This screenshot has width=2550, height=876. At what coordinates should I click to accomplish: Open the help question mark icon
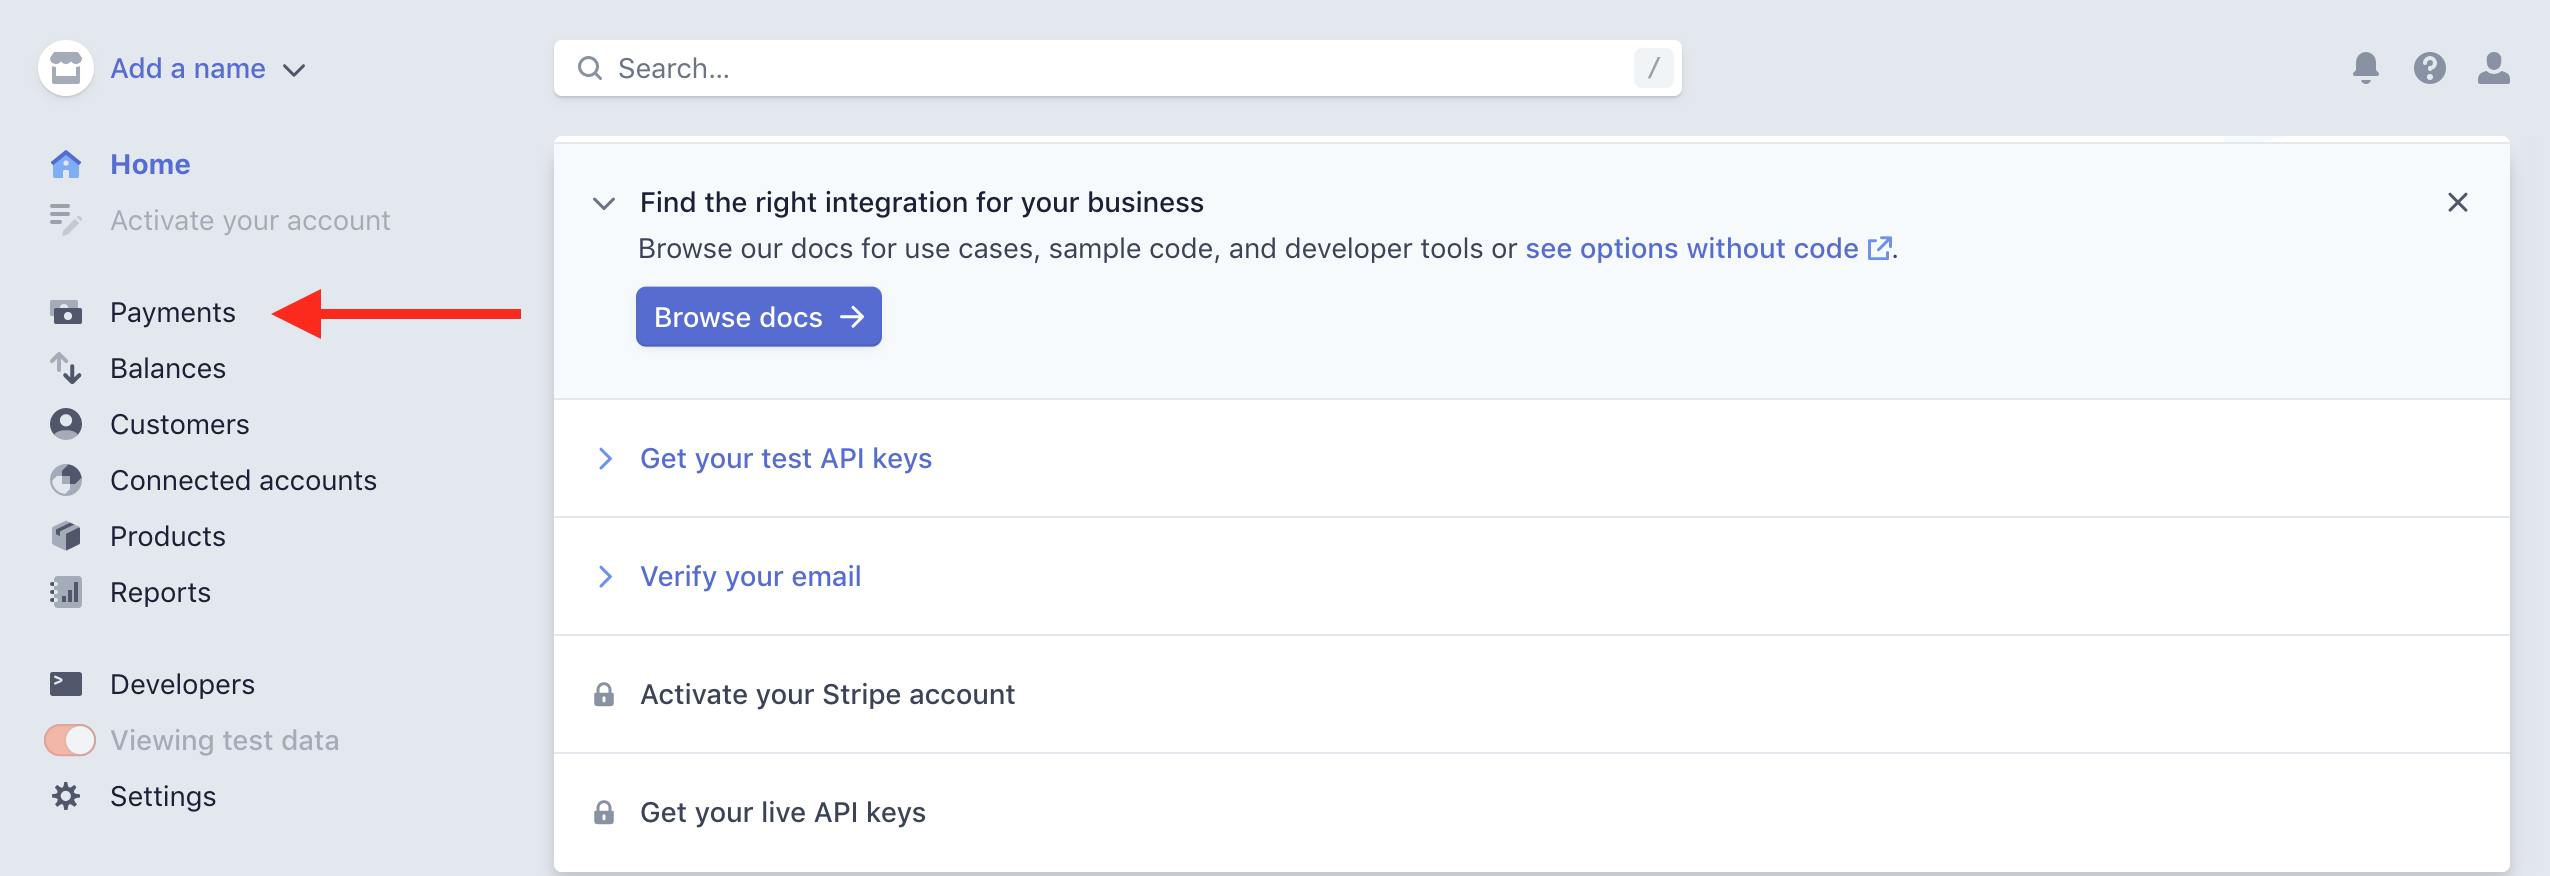(x=2429, y=68)
